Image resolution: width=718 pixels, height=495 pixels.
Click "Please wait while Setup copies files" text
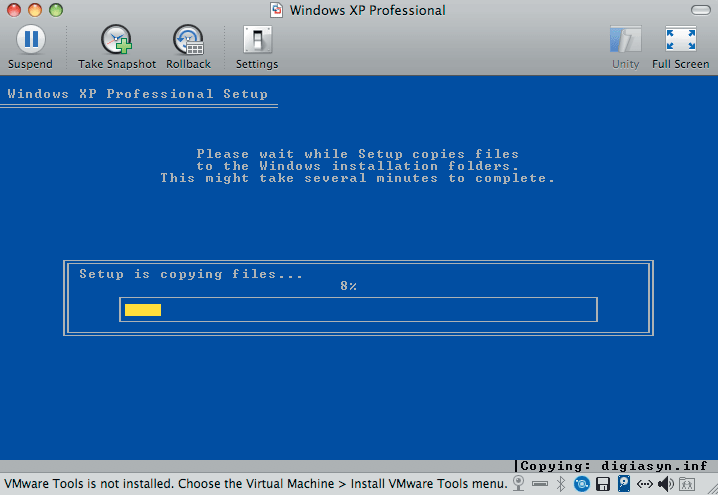[x=358, y=154]
